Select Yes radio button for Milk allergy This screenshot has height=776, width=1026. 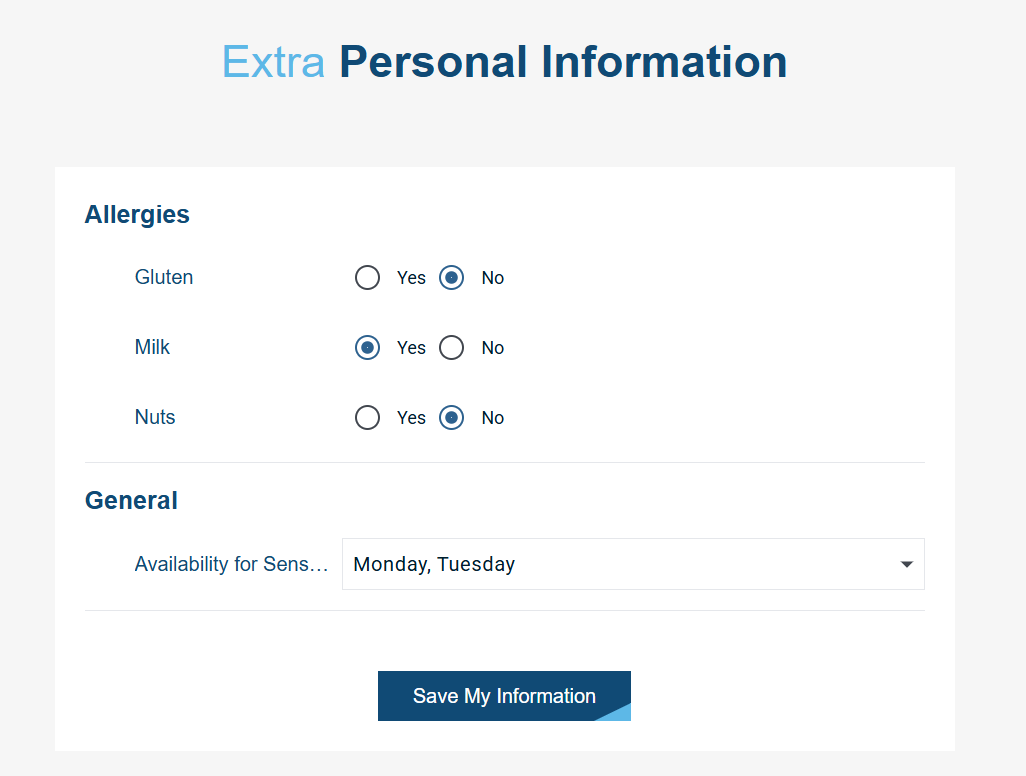pos(367,348)
